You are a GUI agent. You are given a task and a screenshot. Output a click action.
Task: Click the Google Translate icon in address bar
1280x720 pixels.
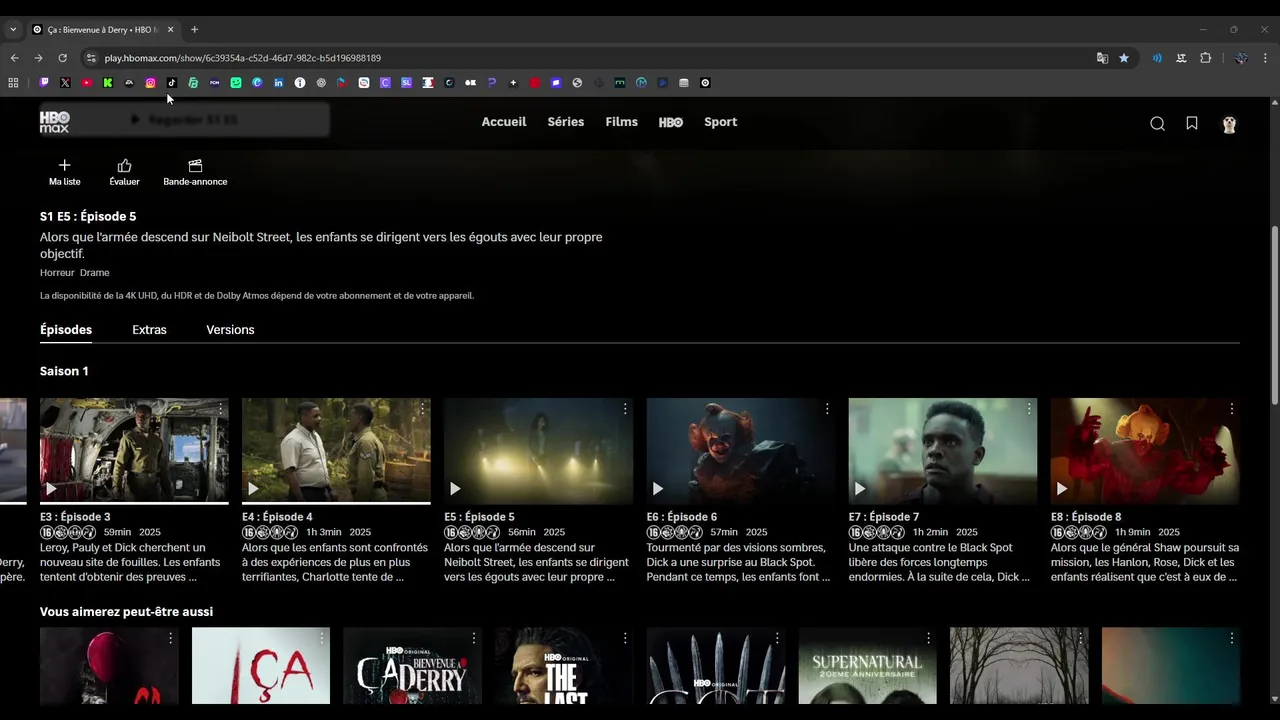point(1102,58)
